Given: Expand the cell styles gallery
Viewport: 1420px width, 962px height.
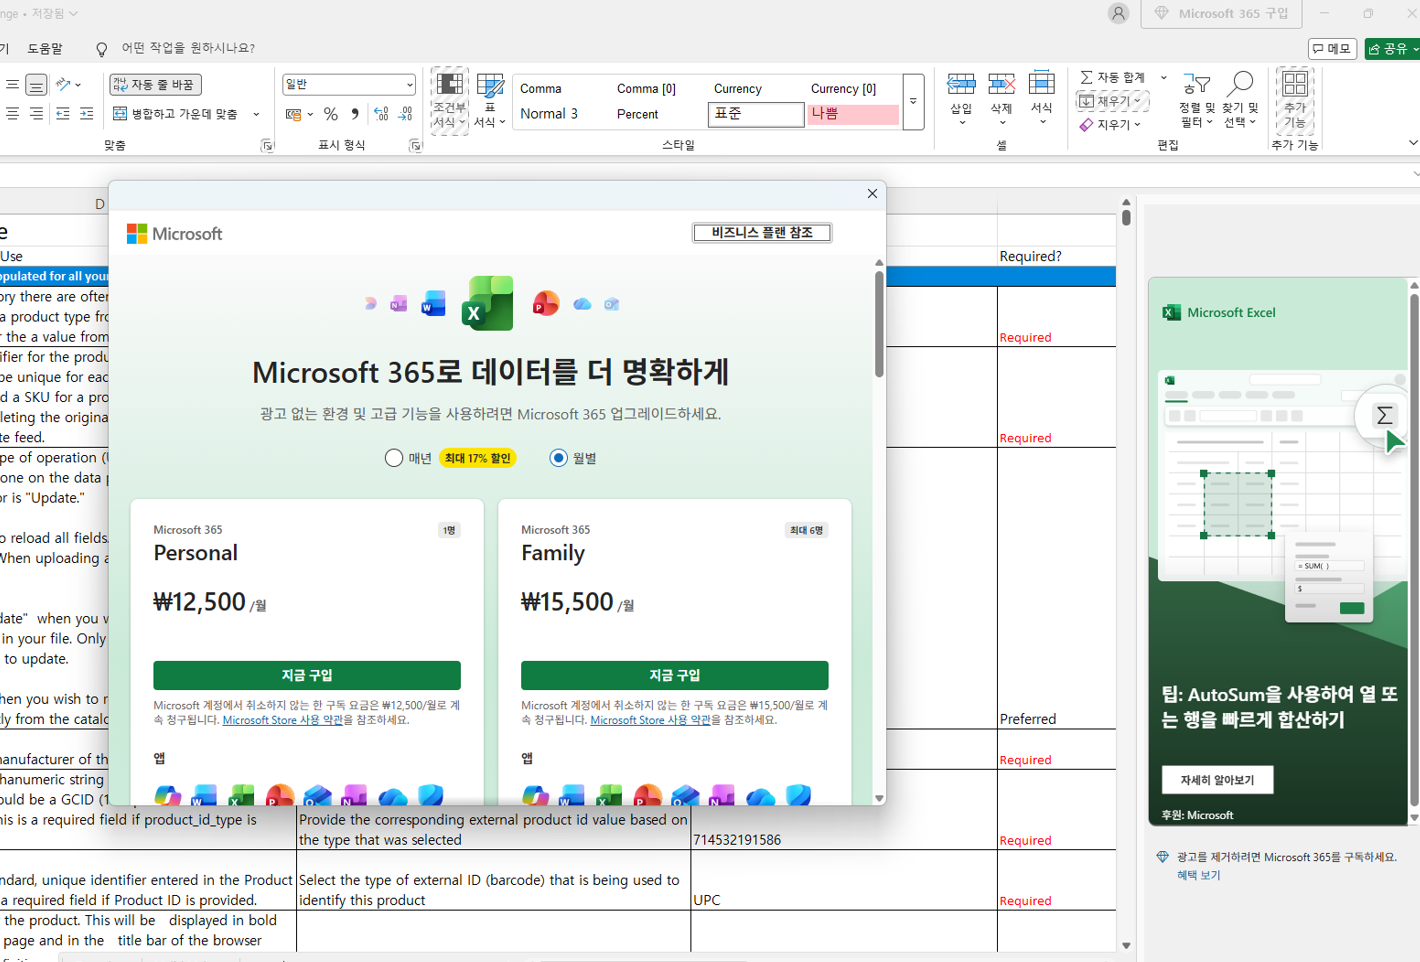Looking at the screenshot, I should point(913,101).
